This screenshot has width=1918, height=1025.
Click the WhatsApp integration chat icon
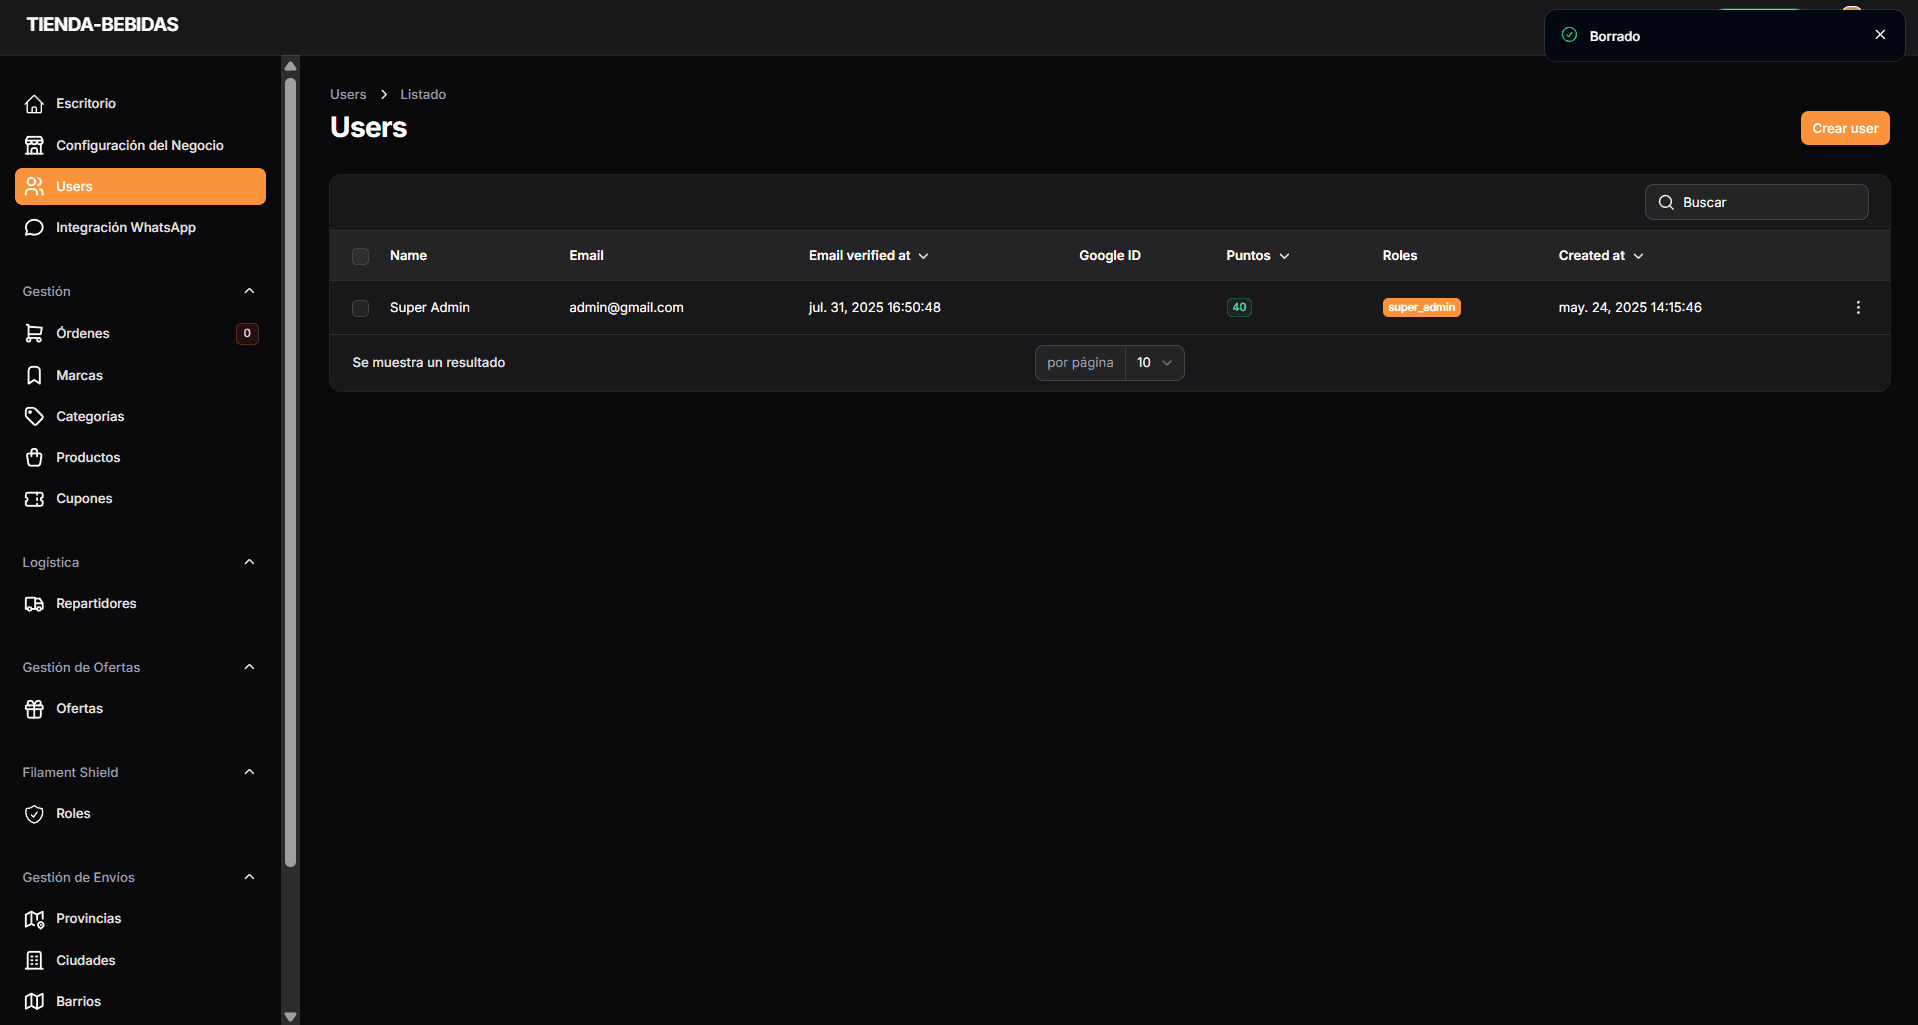pos(34,228)
